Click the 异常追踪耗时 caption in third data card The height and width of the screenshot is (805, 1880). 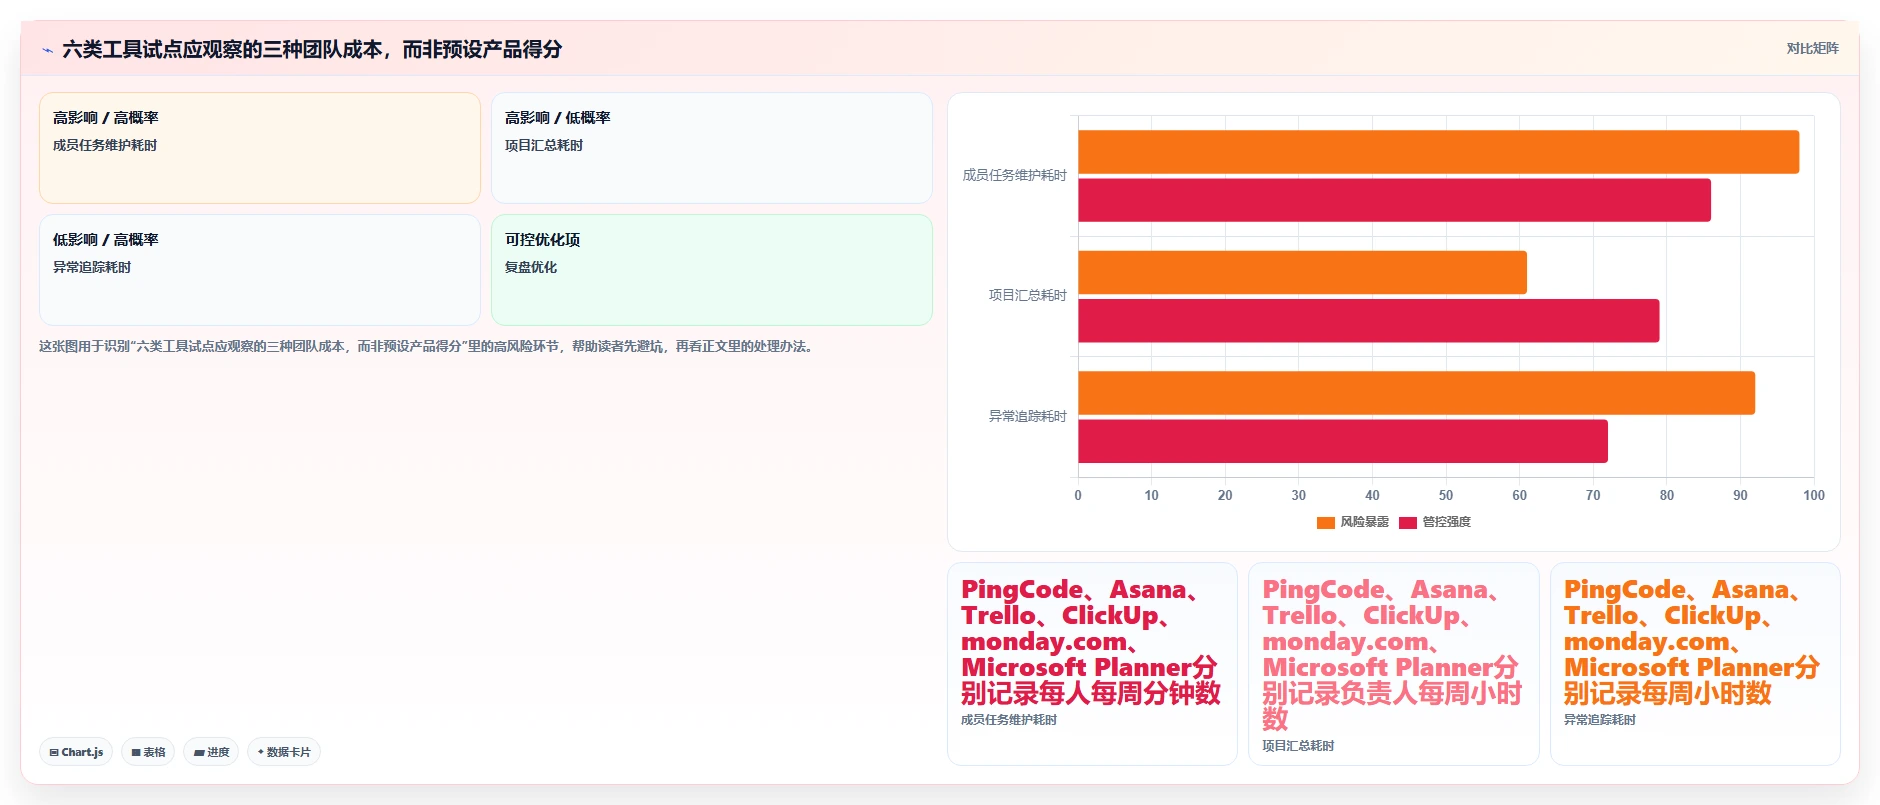coord(1600,720)
